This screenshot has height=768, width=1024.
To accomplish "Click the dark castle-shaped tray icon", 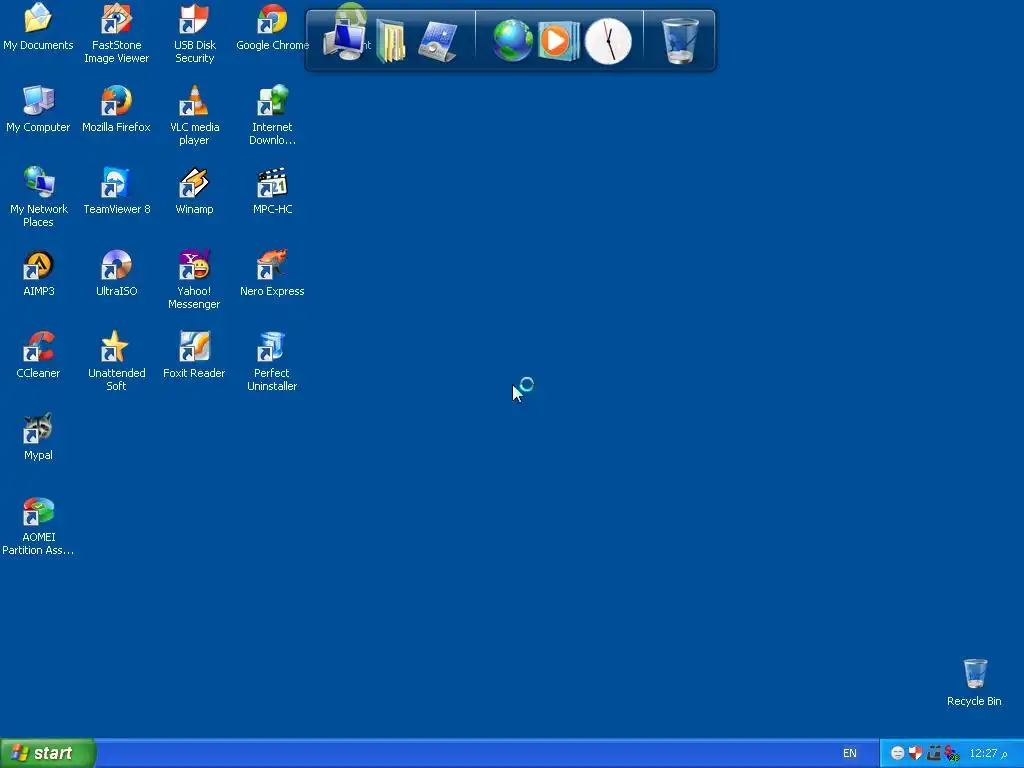I will 934,753.
